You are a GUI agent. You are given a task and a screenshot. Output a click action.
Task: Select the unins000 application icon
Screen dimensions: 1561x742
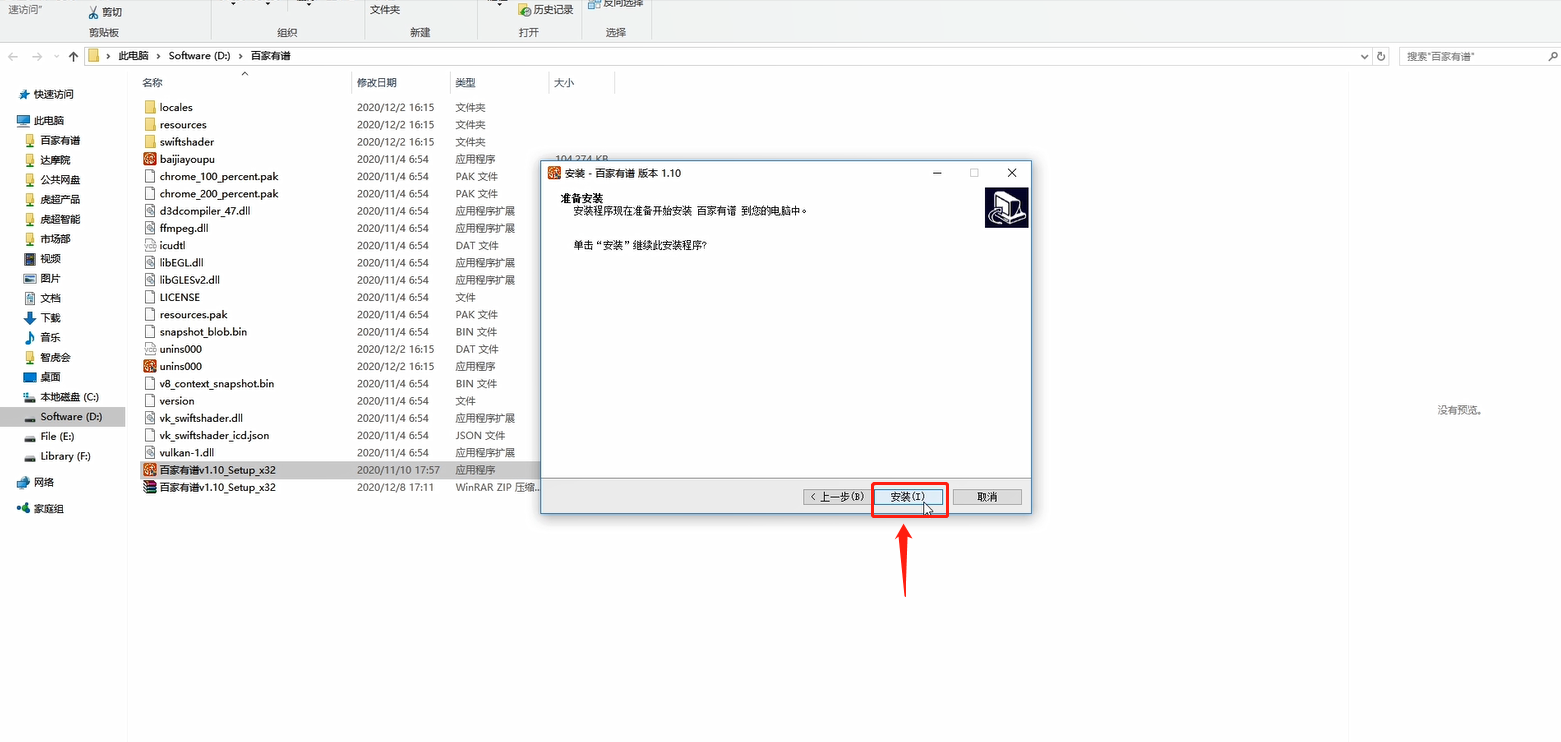click(x=150, y=366)
